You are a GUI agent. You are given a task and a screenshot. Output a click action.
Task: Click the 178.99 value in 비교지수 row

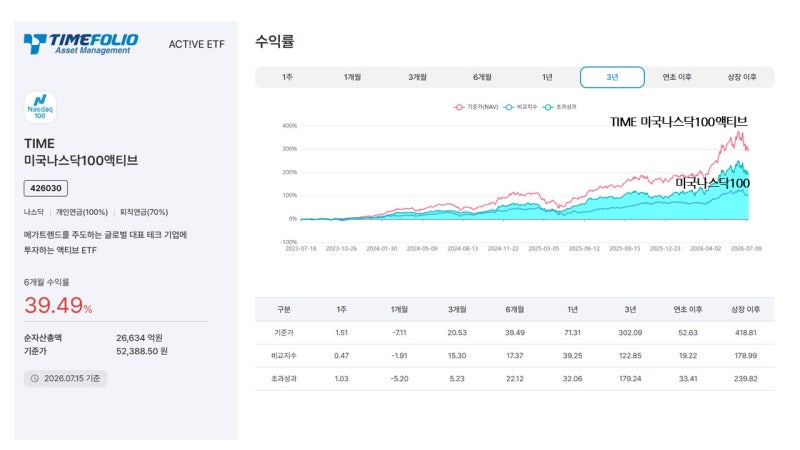click(745, 356)
